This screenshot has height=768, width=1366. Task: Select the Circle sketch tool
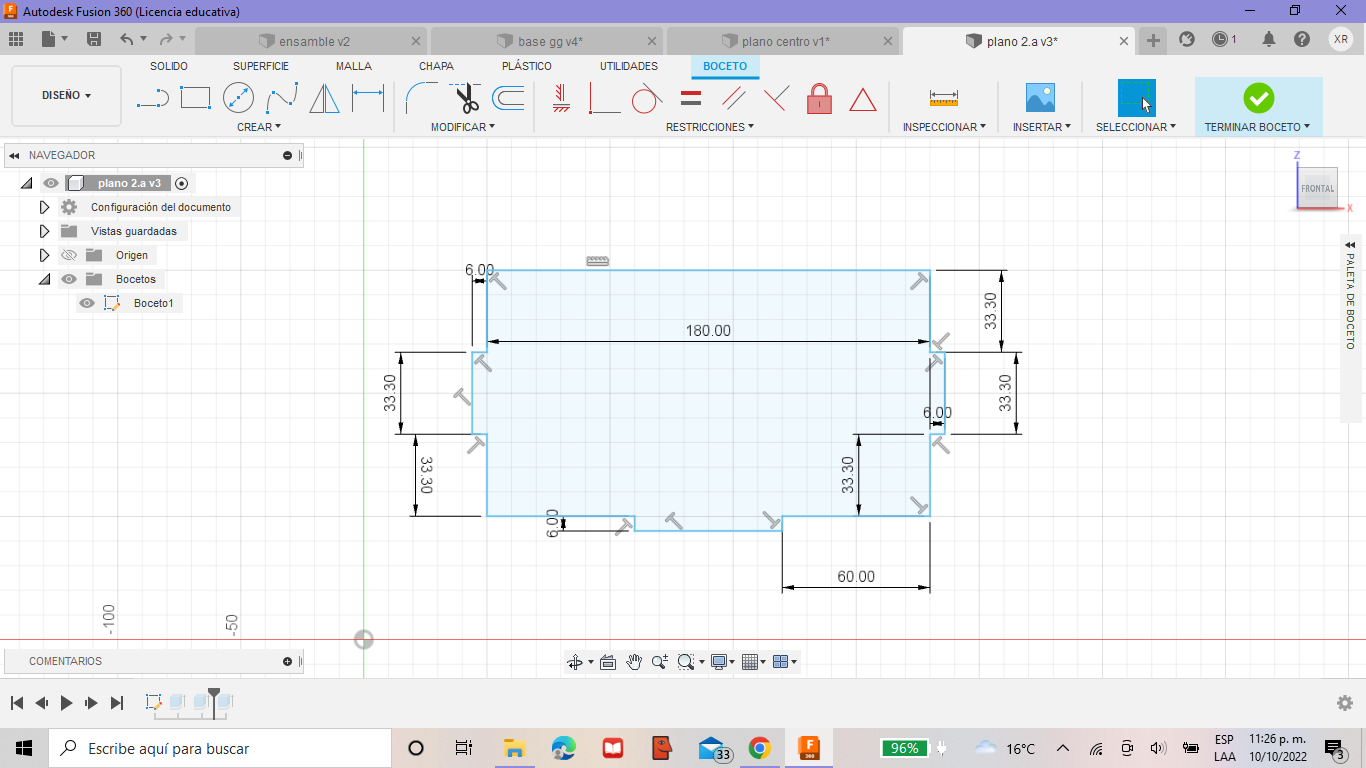point(238,99)
